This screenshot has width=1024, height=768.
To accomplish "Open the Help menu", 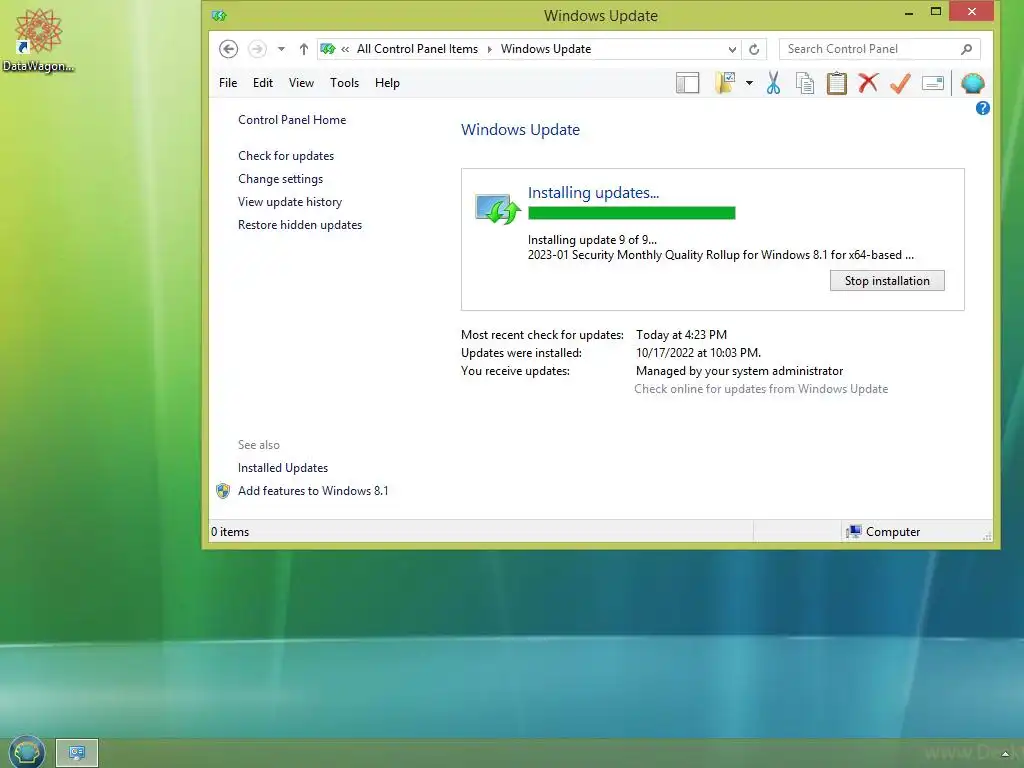I will [x=387, y=83].
